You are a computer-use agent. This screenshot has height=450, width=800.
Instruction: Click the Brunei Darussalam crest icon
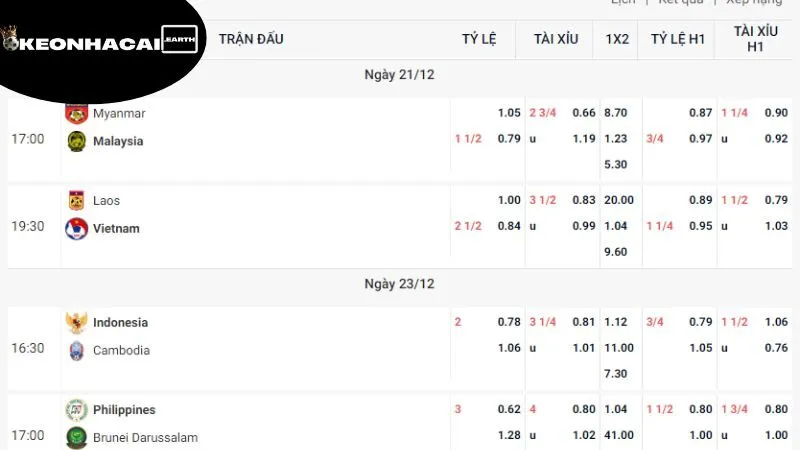click(76, 437)
